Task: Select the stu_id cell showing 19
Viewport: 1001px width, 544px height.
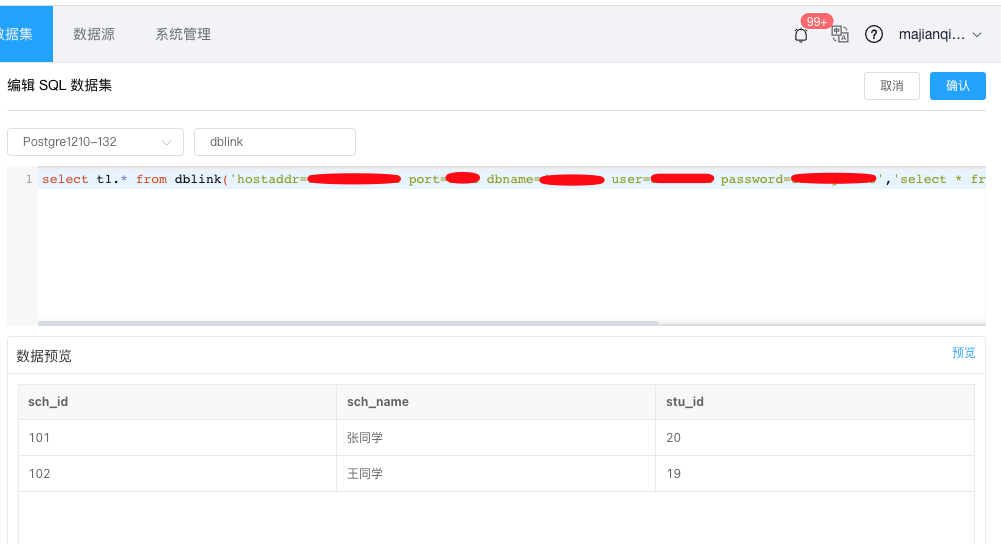Action: click(x=815, y=474)
